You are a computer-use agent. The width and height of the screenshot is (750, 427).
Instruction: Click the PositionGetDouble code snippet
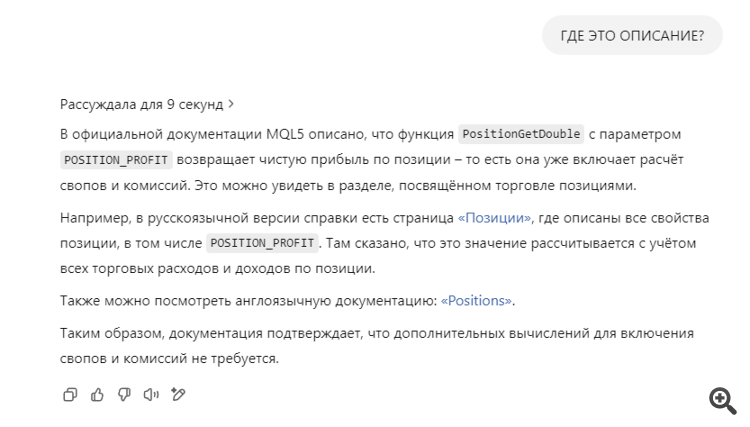[520, 134]
